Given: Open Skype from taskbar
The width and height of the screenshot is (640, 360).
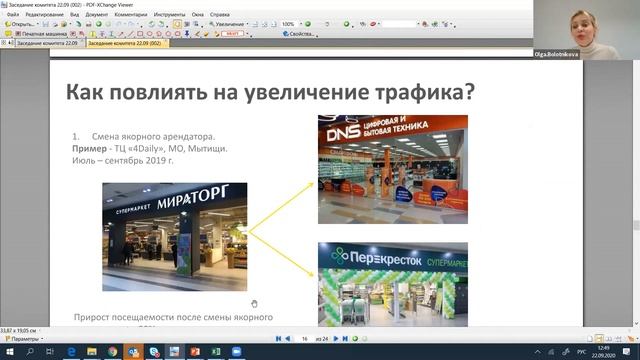Looking at the screenshot, I should [x=154, y=351].
